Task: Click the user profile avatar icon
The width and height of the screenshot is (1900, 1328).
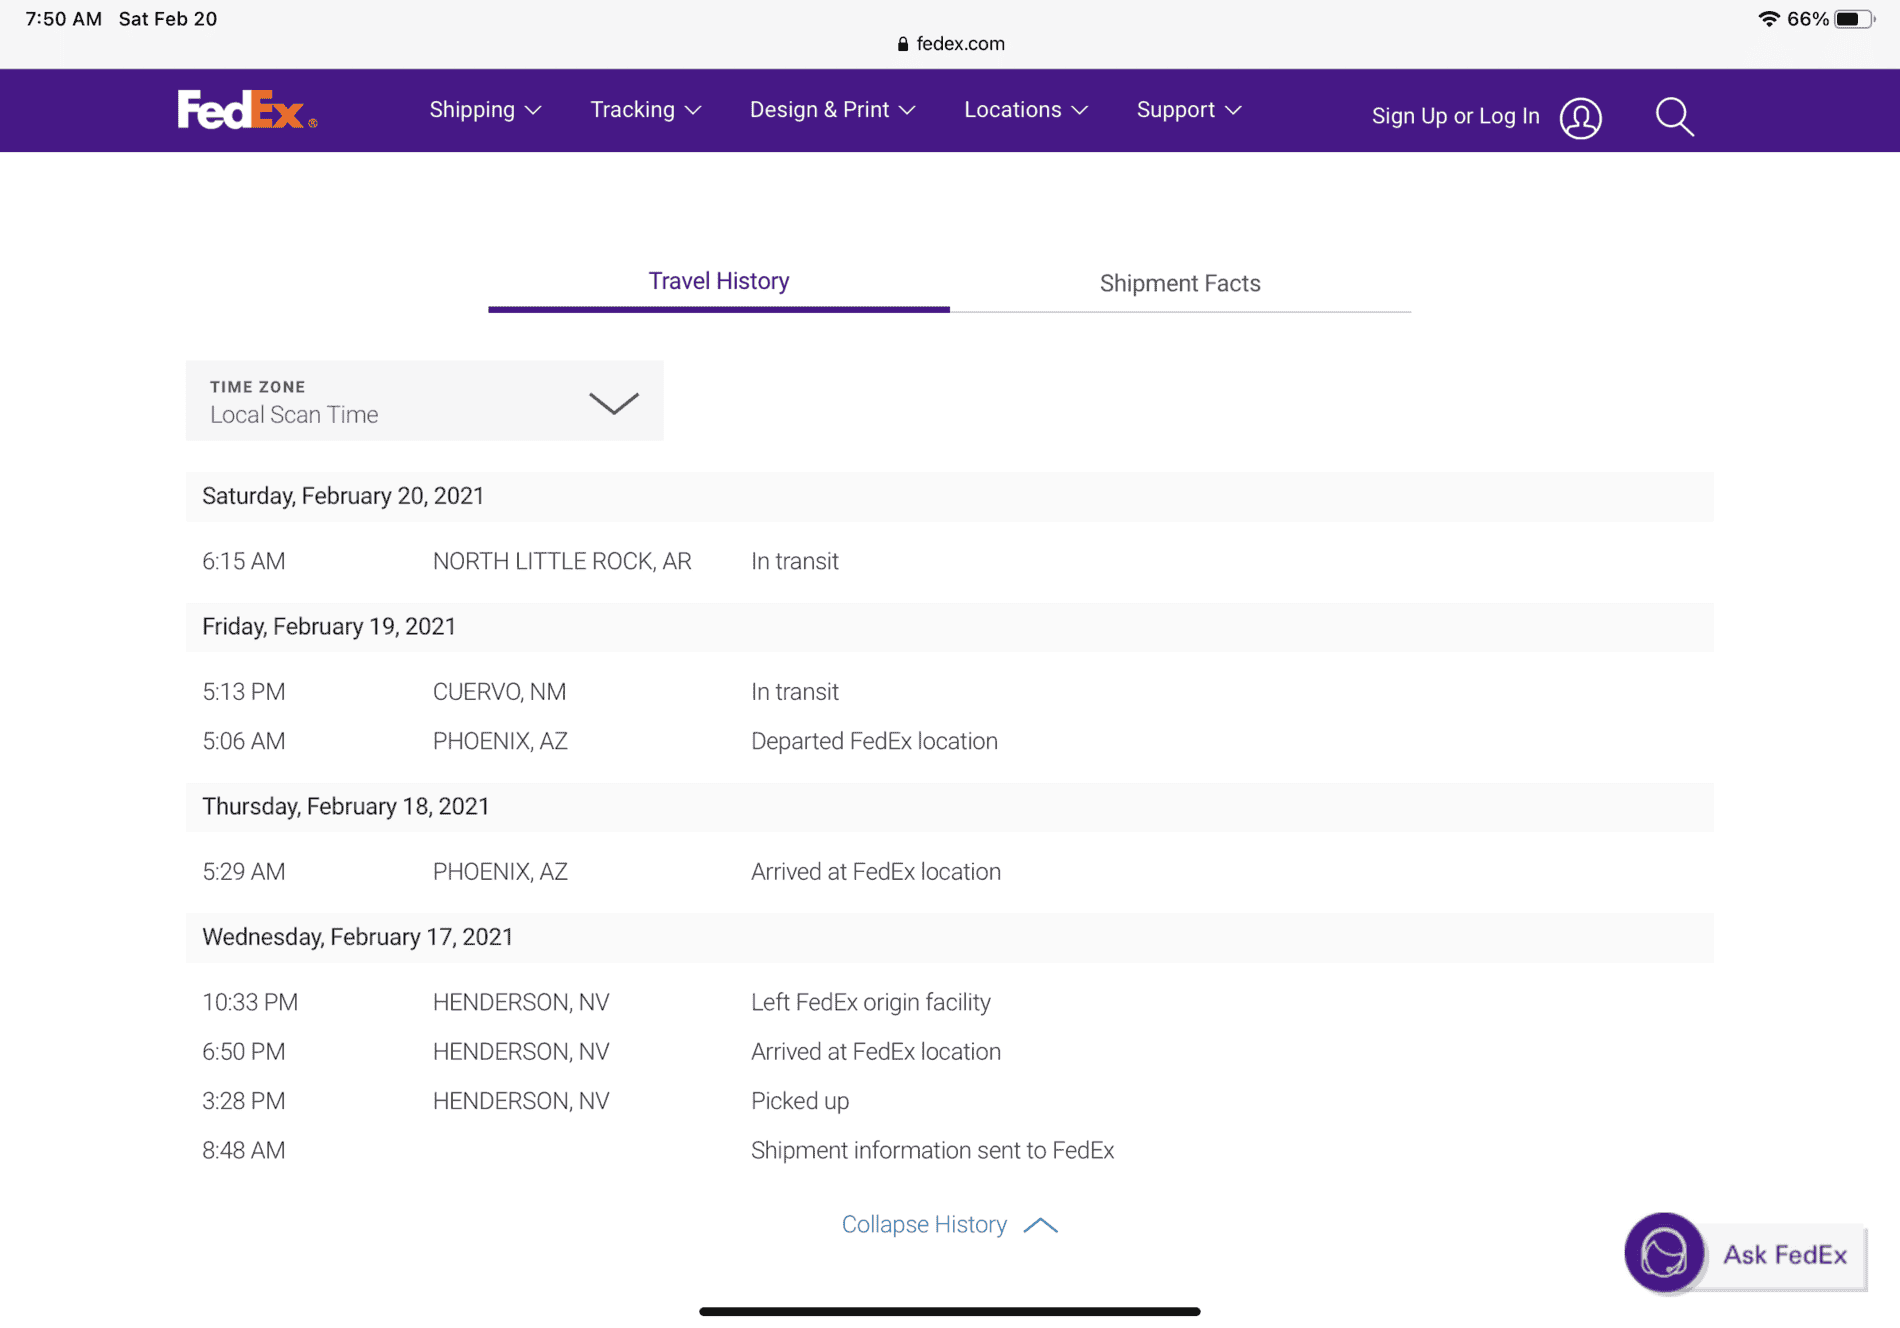Action: pos(1580,118)
